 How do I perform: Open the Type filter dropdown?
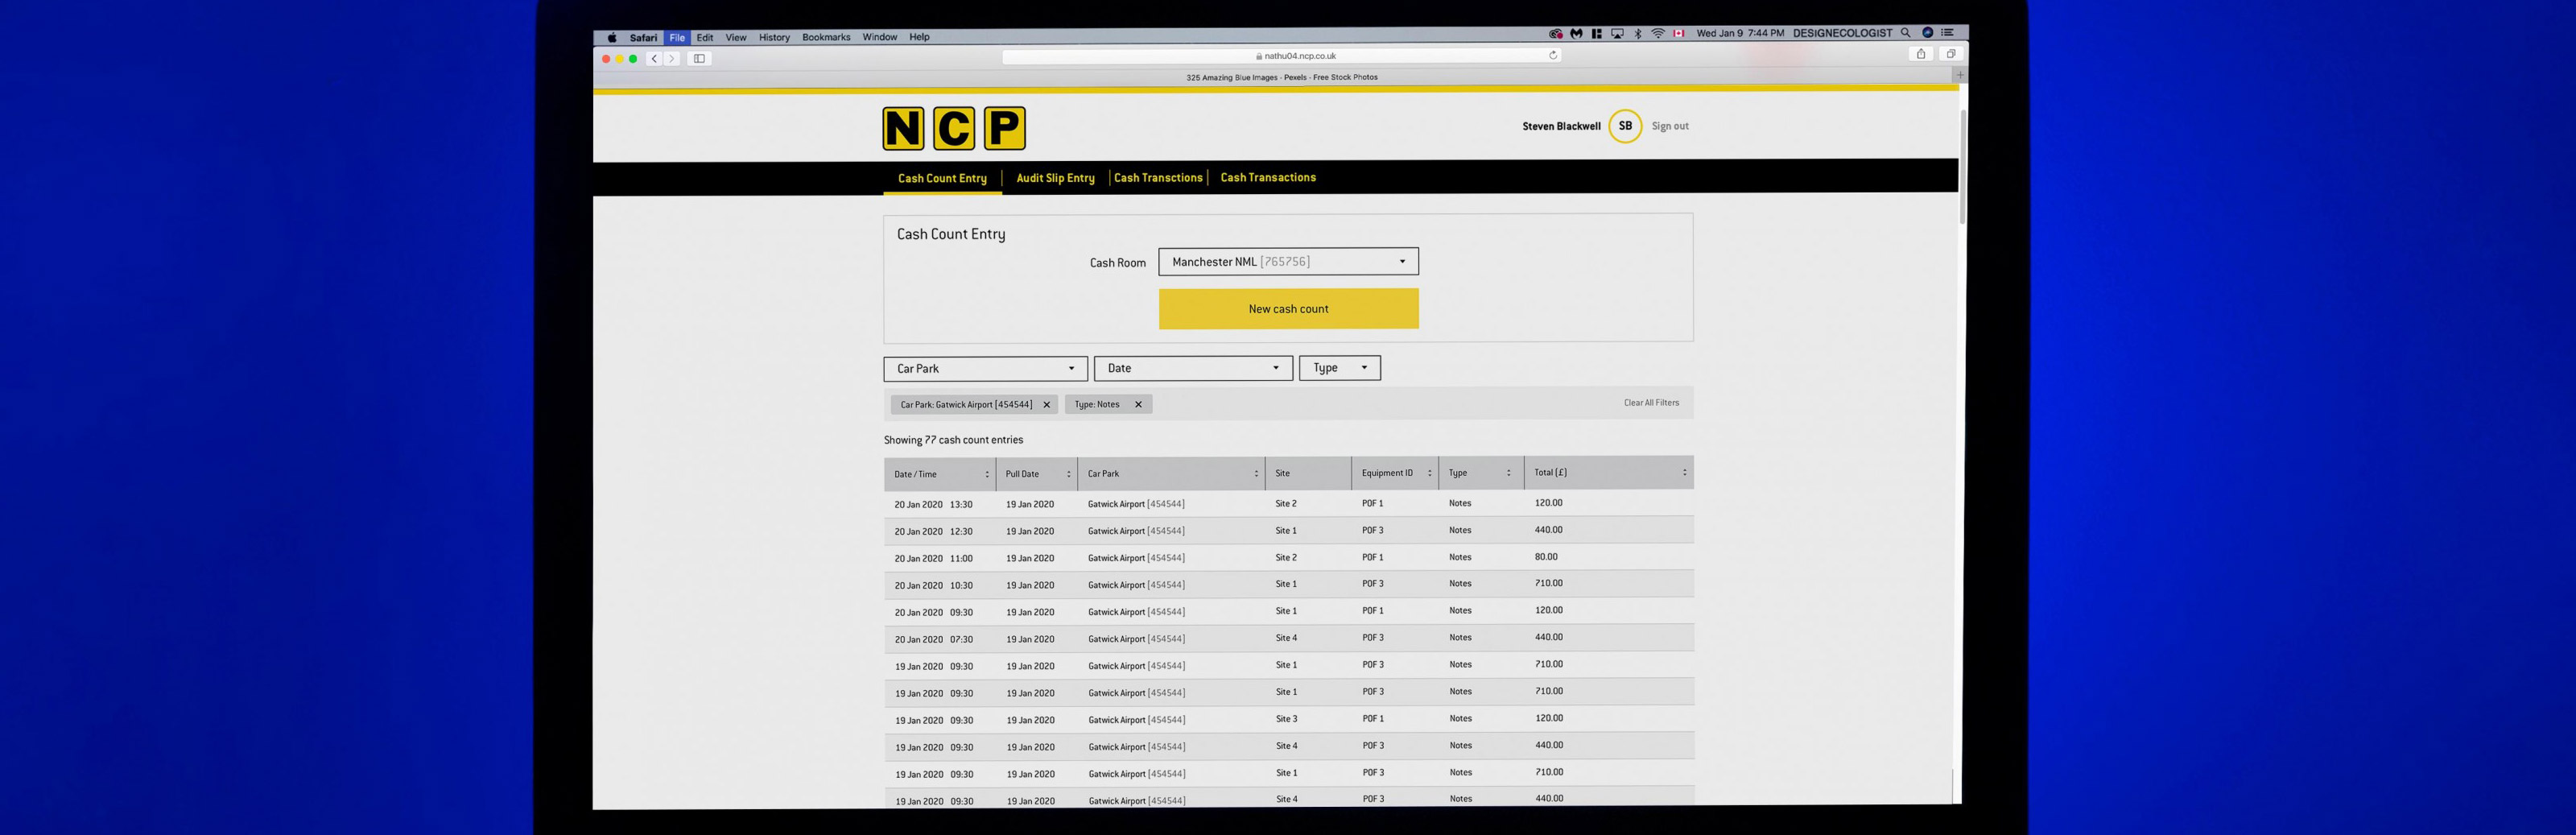click(x=1340, y=368)
